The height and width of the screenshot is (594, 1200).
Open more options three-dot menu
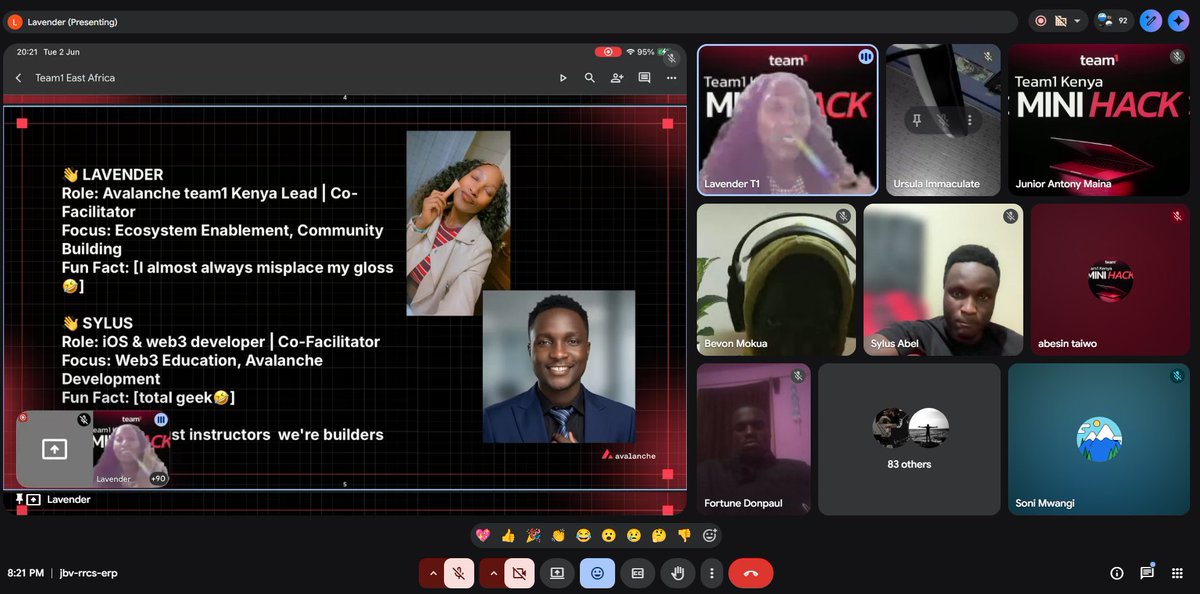711,573
